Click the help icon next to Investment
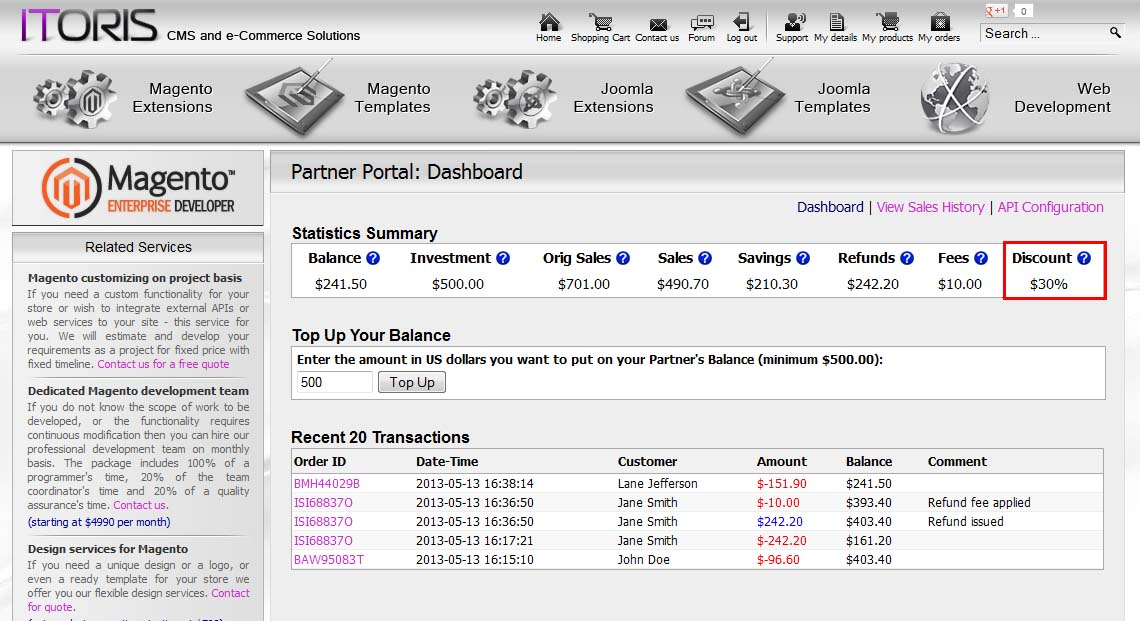 [x=503, y=258]
